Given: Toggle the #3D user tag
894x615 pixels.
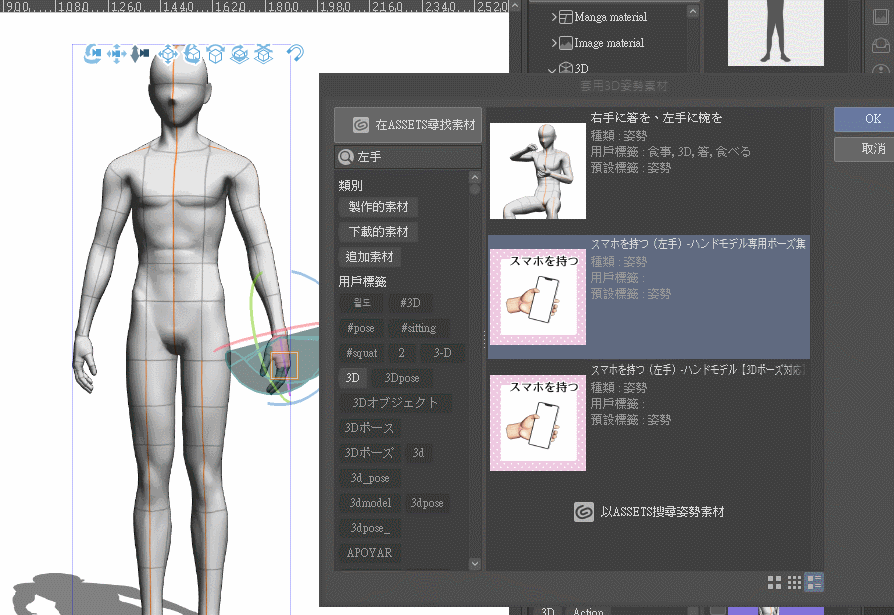Looking at the screenshot, I should pos(410,303).
